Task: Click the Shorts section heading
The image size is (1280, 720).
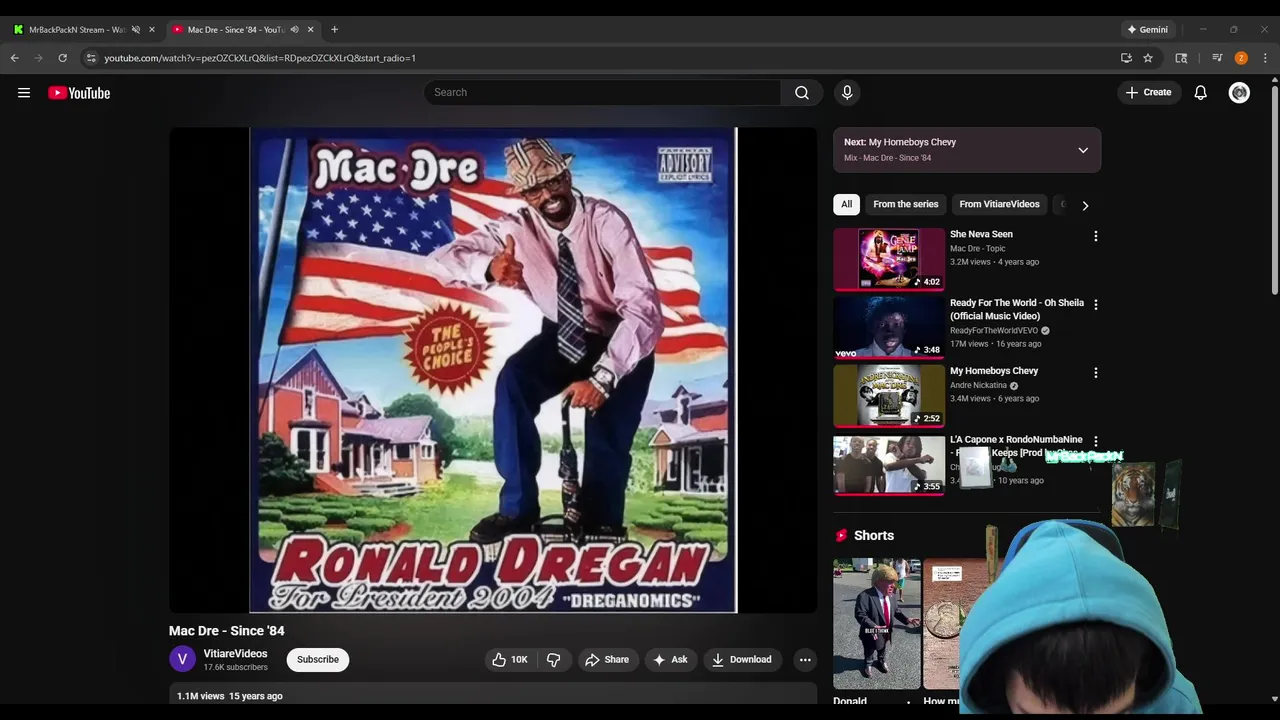Action: [874, 536]
